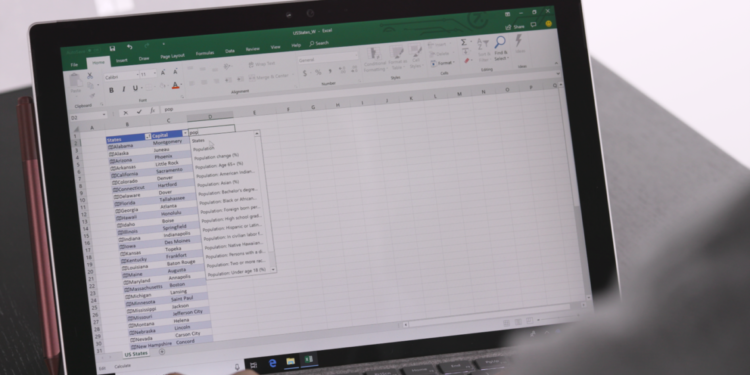Choose Population change (%) from the list
Image resolution: width=750 pixels, height=375 pixels.
click(217, 156)
